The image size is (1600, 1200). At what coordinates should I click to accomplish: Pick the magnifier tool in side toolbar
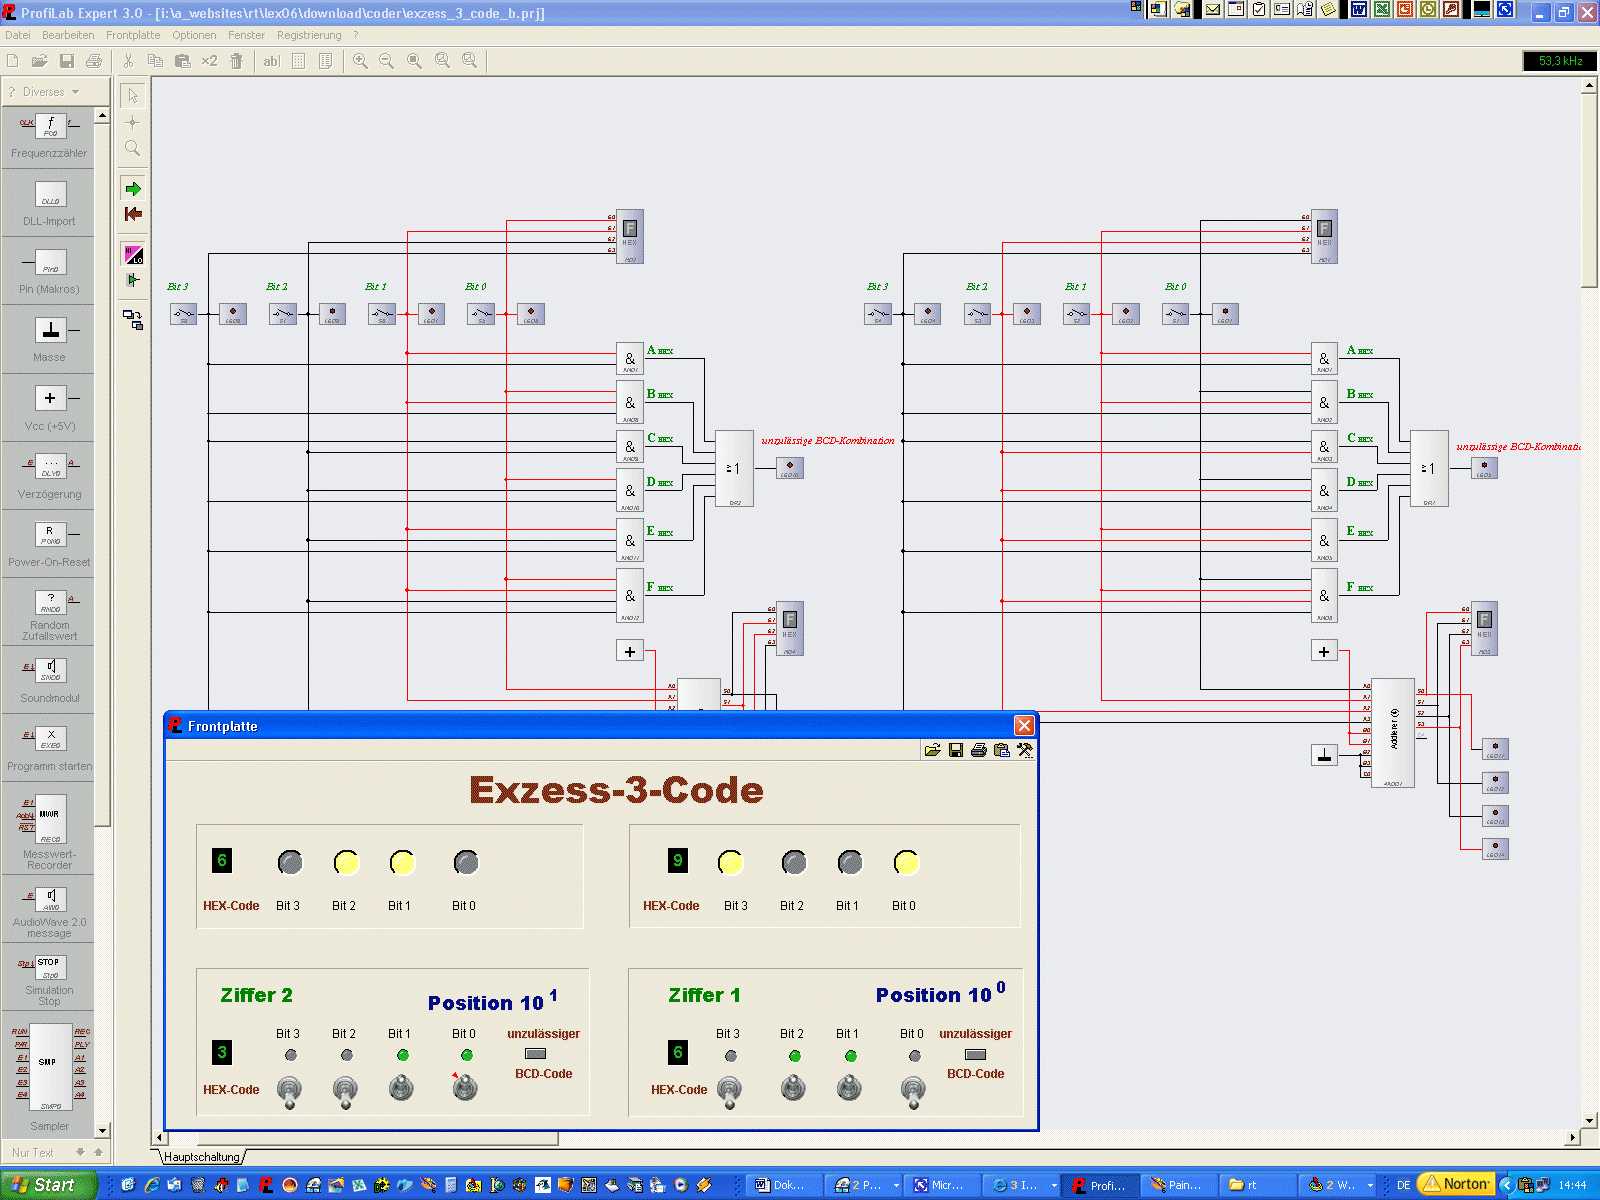132,148
